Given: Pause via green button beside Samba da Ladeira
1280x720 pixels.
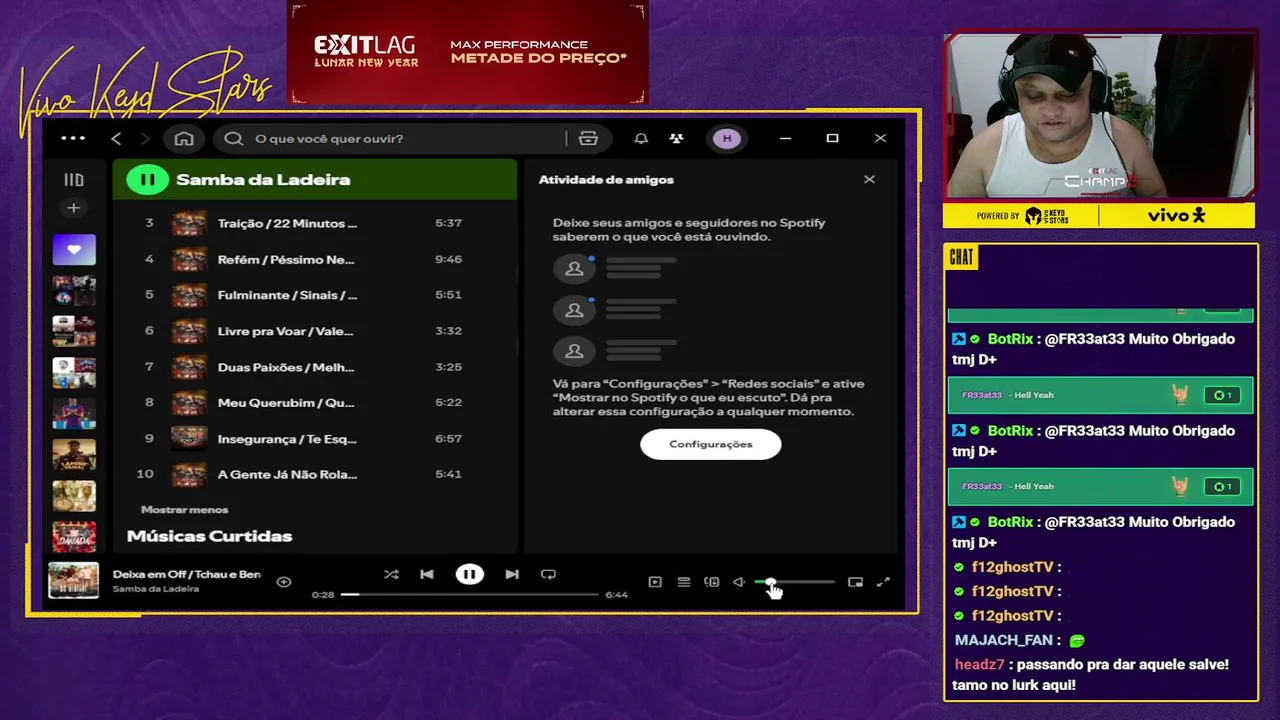Looking at the screenshot, I should tap(147, 180).
